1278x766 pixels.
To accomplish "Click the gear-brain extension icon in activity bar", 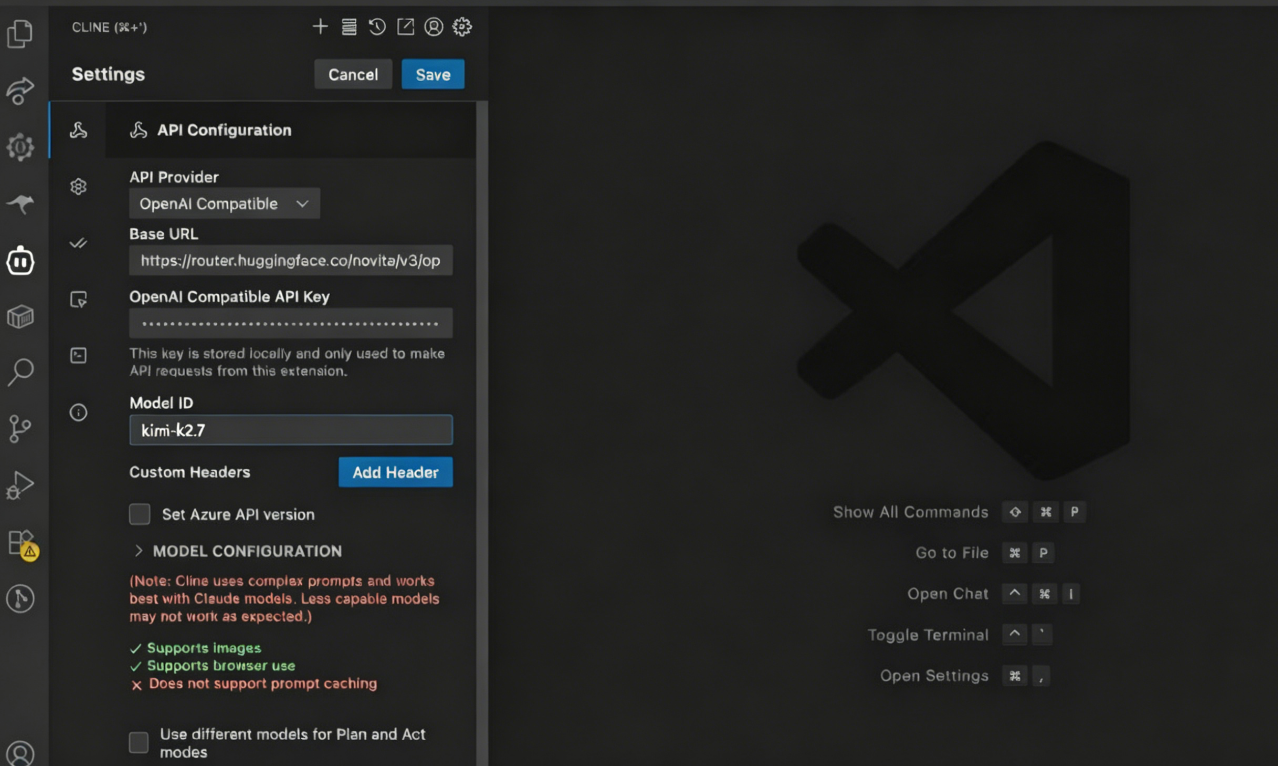I will 20,148.
